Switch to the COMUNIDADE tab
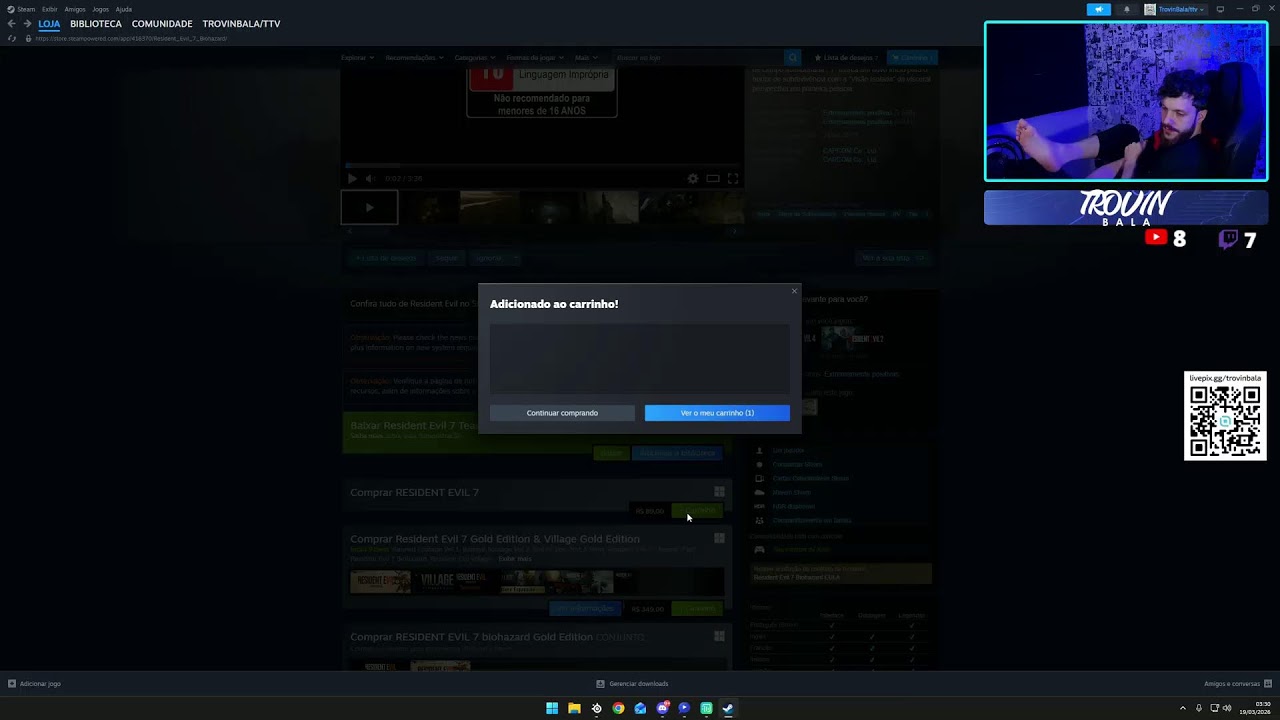 click(x=162, y=24)
